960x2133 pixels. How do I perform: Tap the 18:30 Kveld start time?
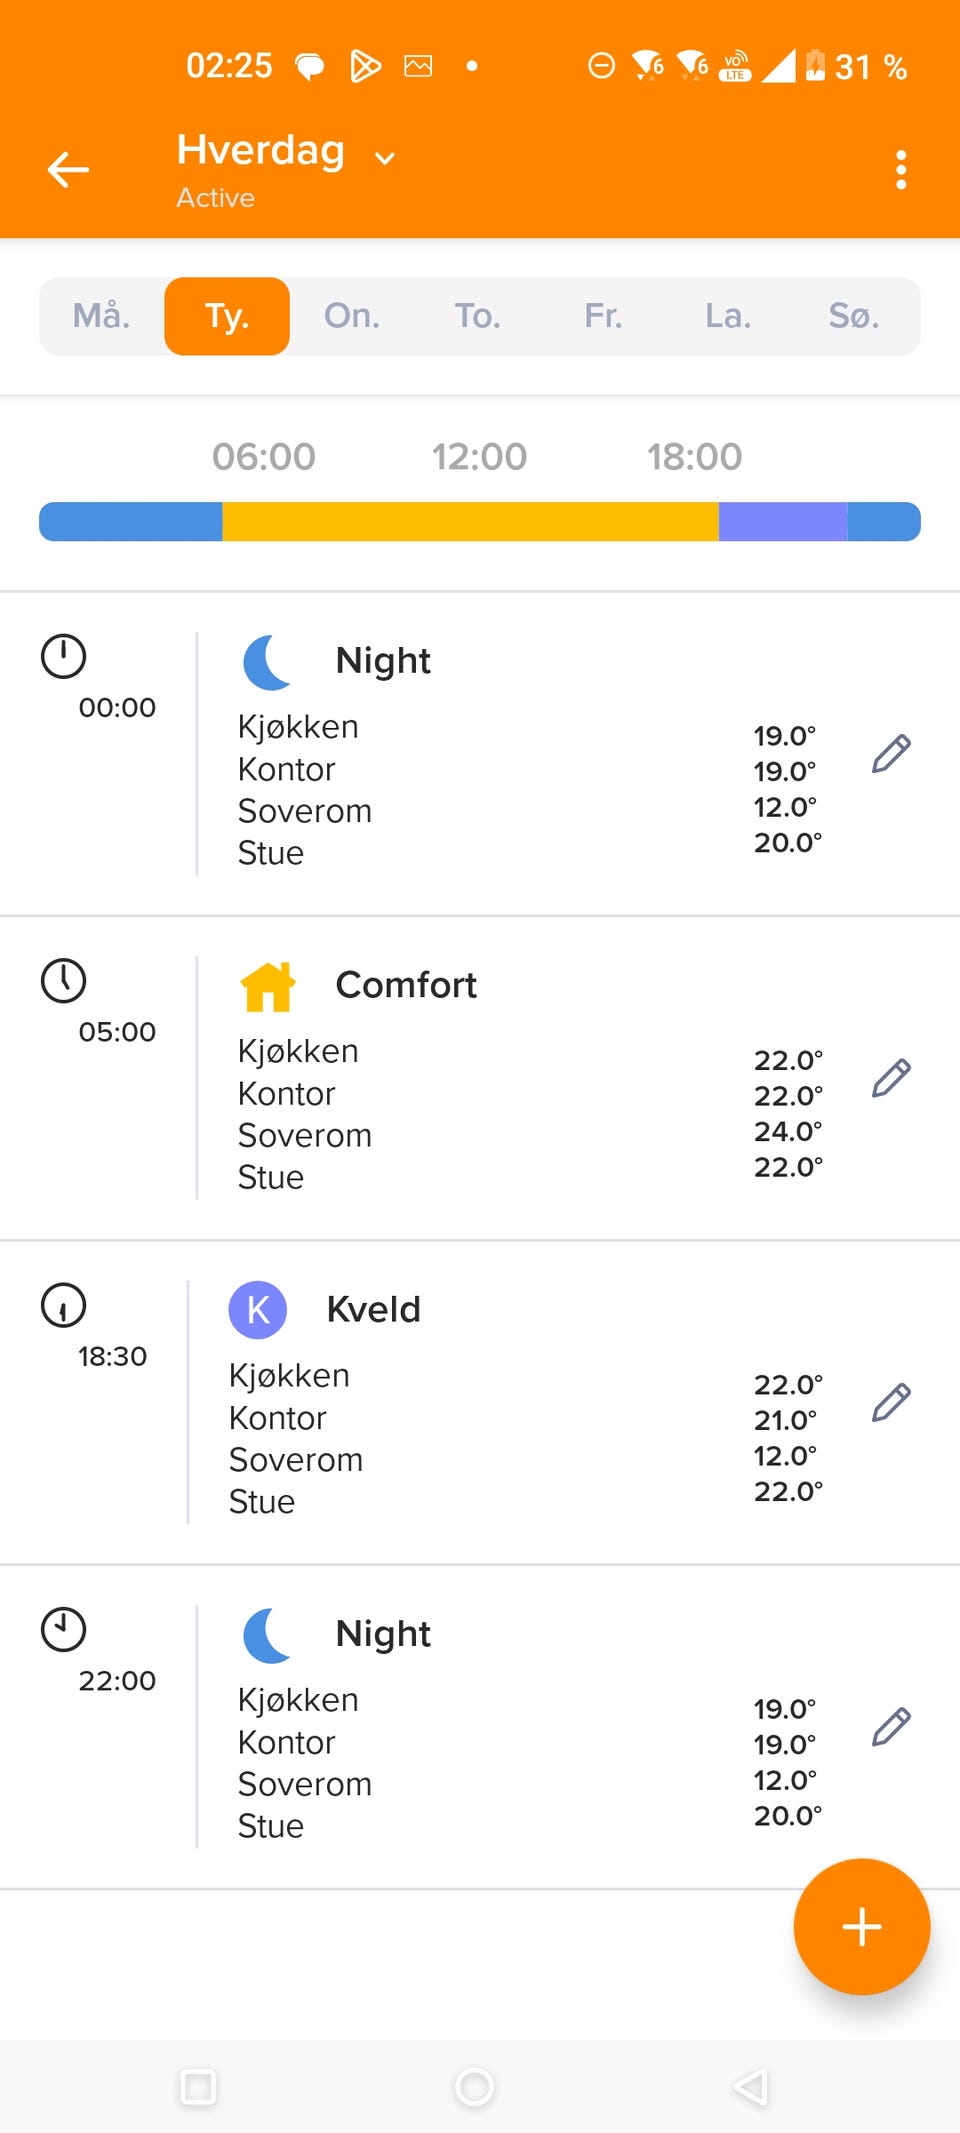(112, 1356)
